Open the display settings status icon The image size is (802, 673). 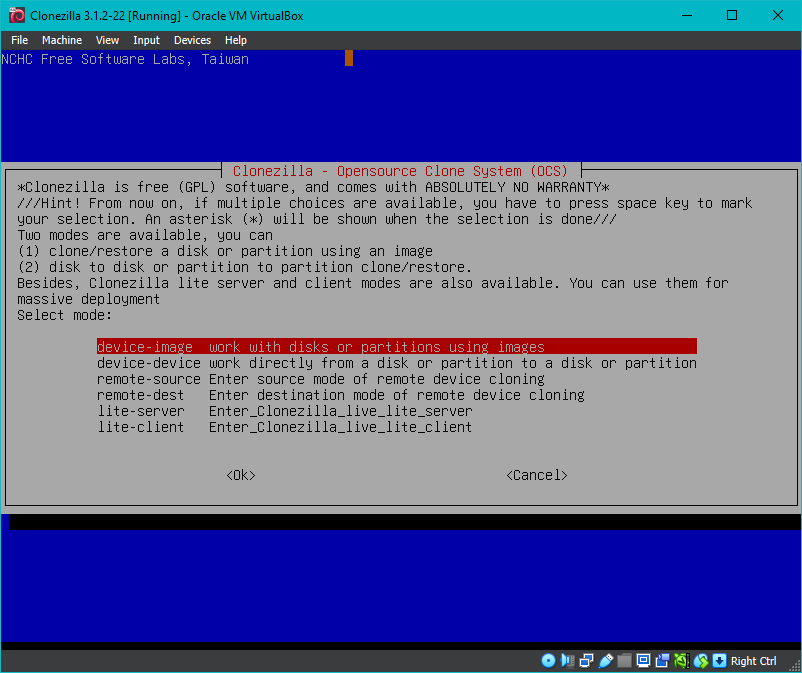[643, 661]
